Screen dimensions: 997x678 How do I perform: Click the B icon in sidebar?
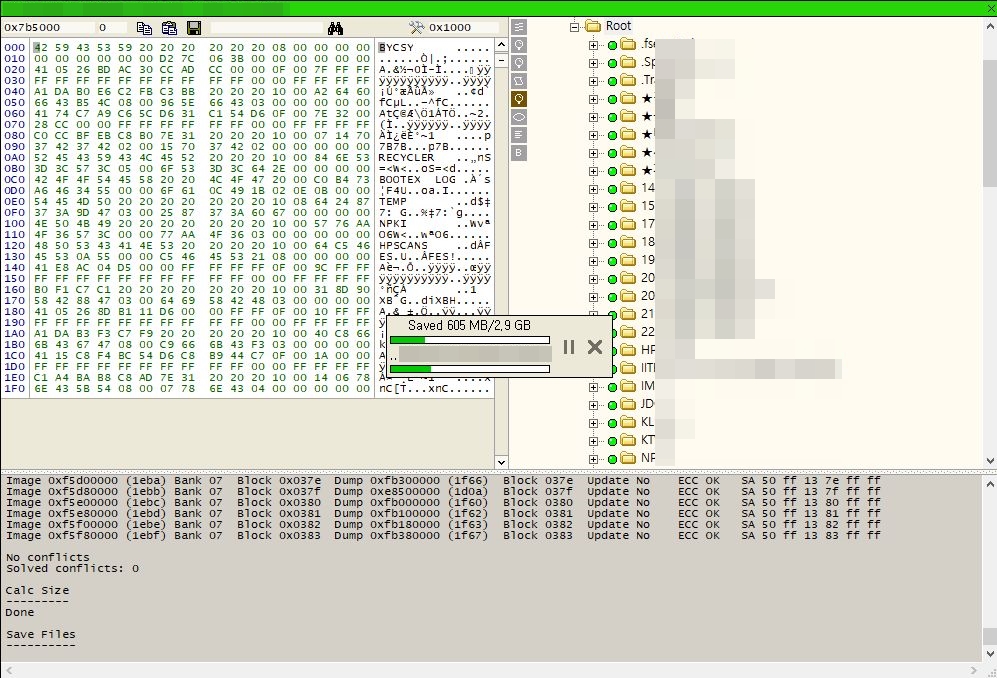click(x=519, y=153)
